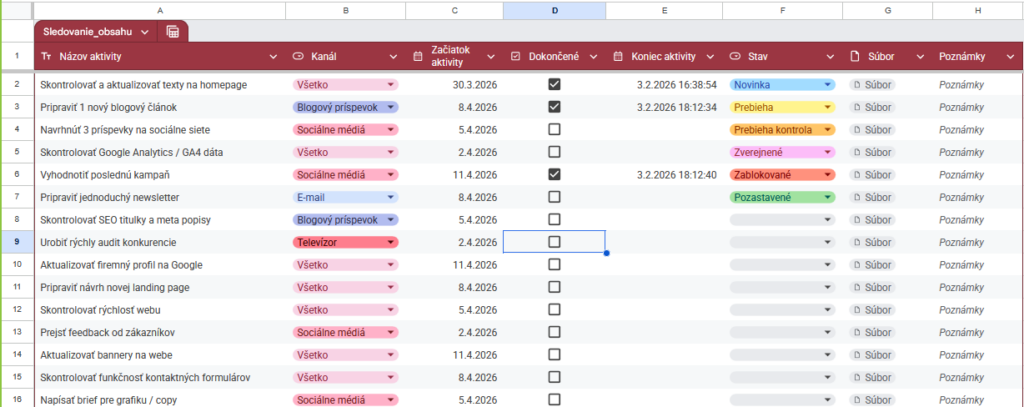
Task: Select date cell 3.2.2026 18:12:40
Action: pos(664,175)
